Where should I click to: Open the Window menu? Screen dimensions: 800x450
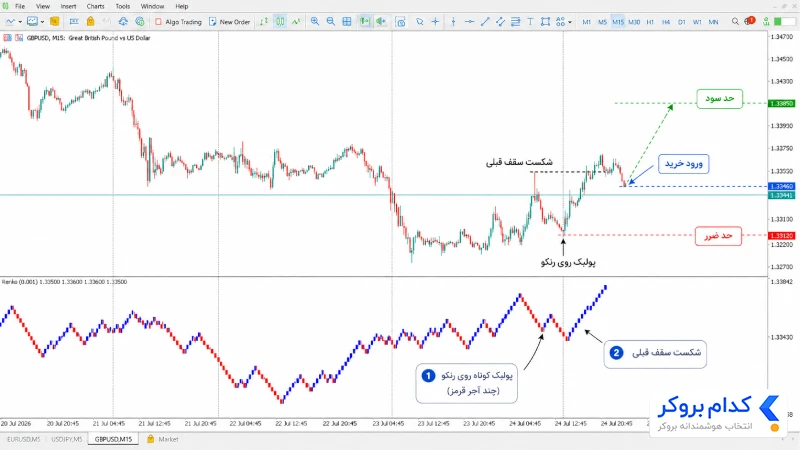pyautogui.click(x=152, y=6)
